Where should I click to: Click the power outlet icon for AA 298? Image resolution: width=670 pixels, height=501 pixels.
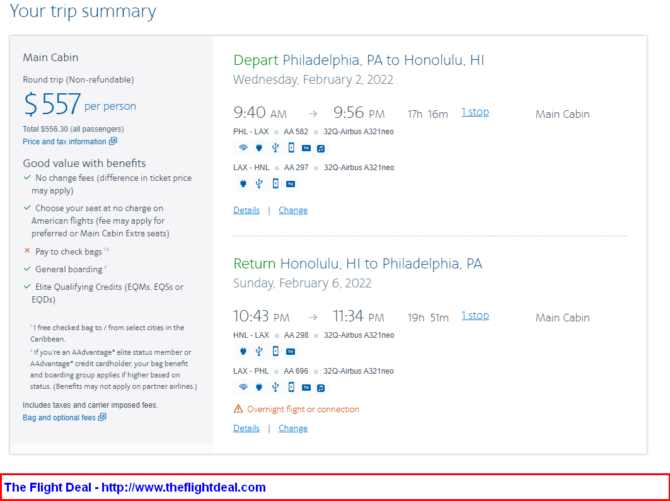tap(243, 351)
